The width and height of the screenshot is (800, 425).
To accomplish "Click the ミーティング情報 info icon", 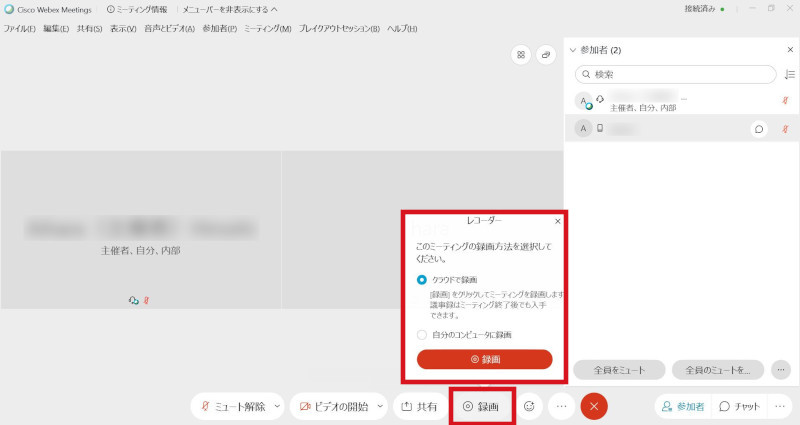I will 110,9.
